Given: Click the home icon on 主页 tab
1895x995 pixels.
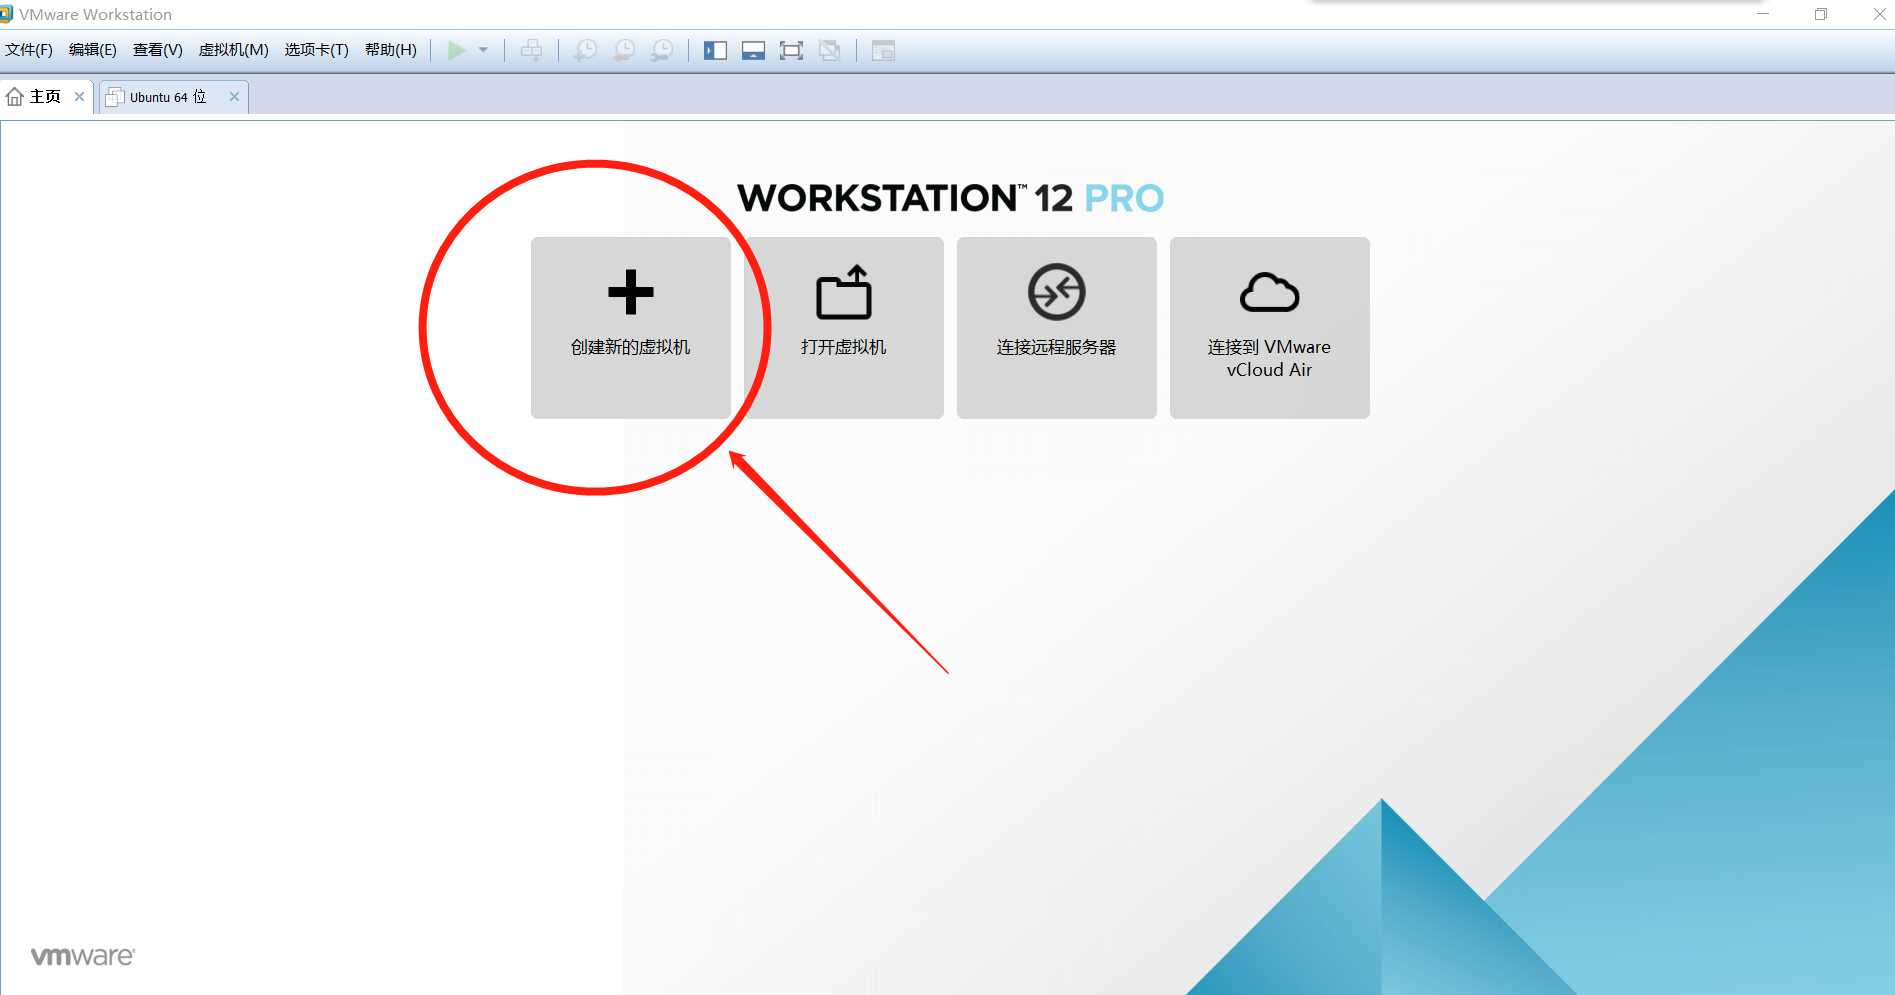Looking at the screenshot, I should coord(15,97).
